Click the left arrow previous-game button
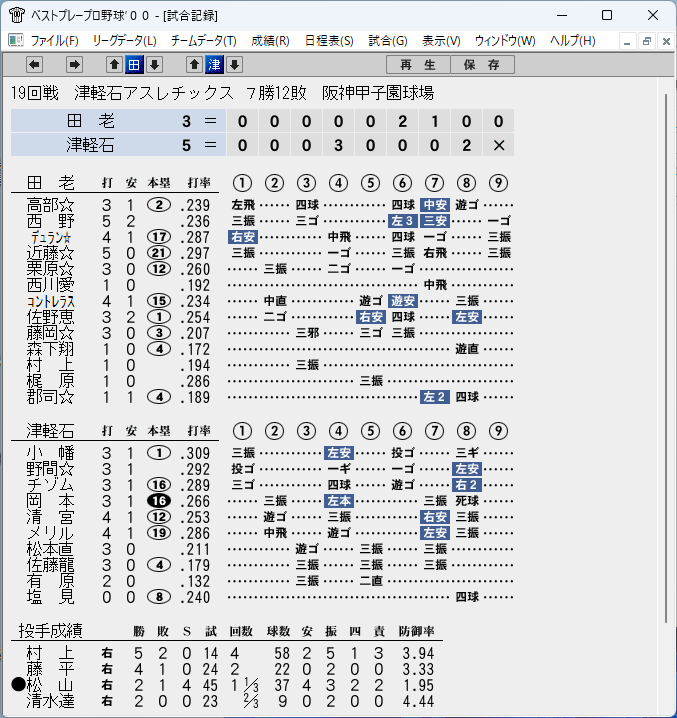Image resolution: width=677 pixels, height=718 pixels. [34, 65]
